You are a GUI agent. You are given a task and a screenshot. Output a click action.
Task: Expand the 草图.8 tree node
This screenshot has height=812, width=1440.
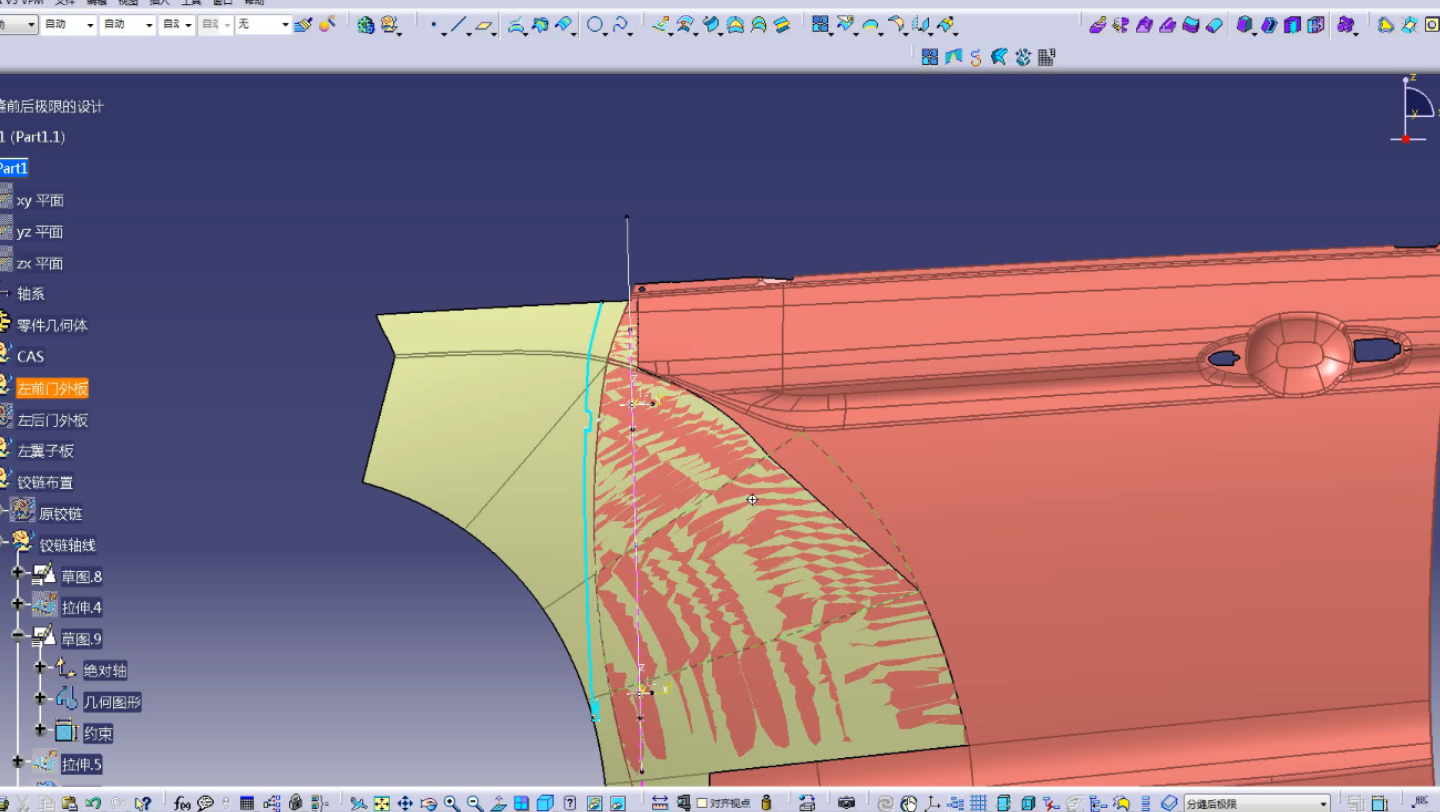point(17,573)
